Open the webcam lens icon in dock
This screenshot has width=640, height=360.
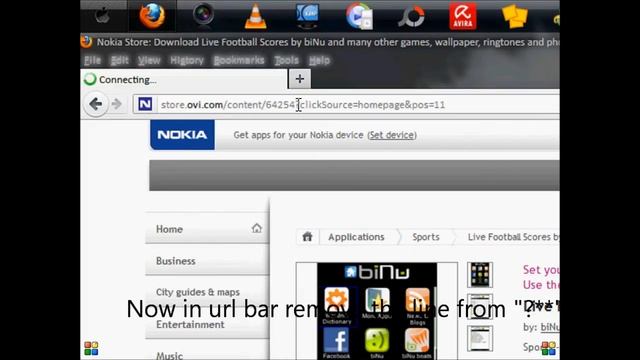click(x=203, y=14)
